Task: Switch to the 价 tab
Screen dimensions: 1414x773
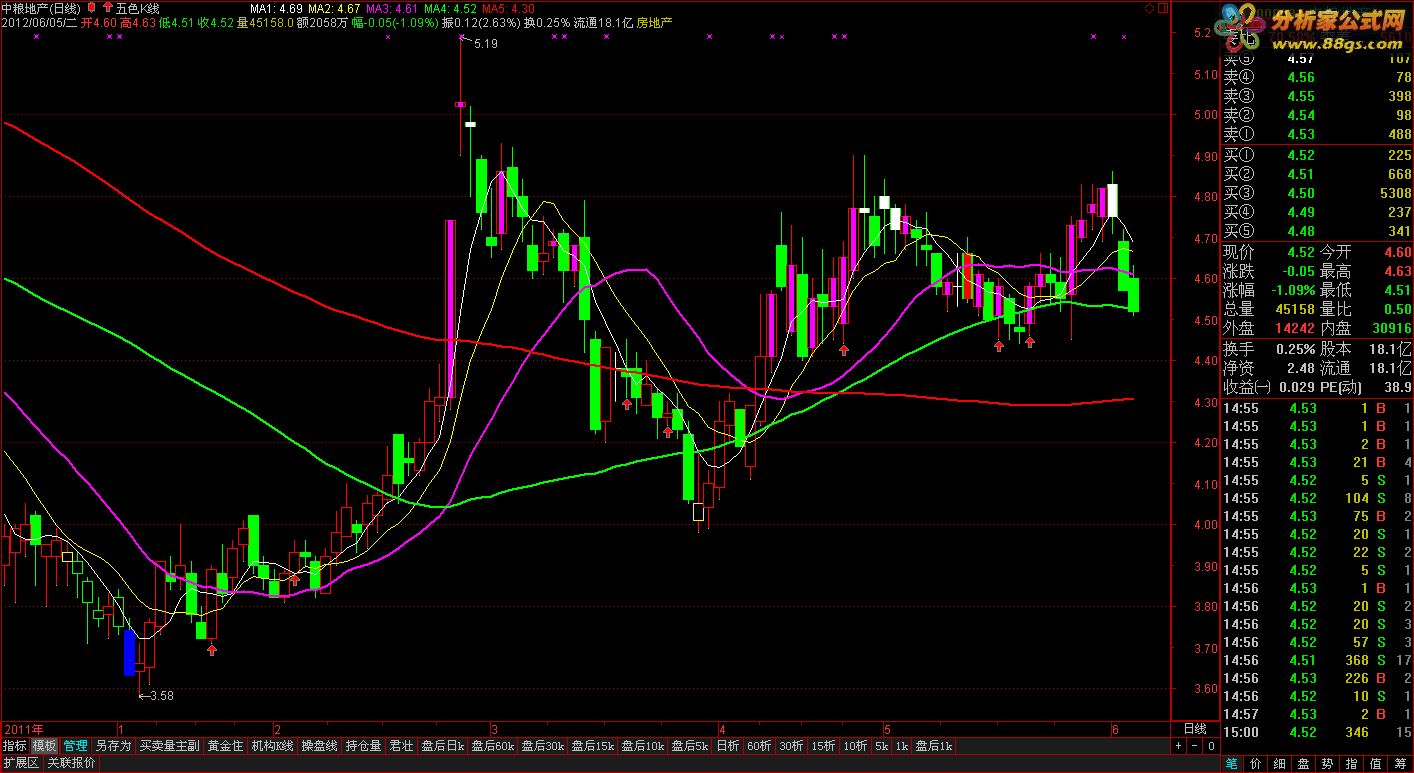Action: 1256,764
